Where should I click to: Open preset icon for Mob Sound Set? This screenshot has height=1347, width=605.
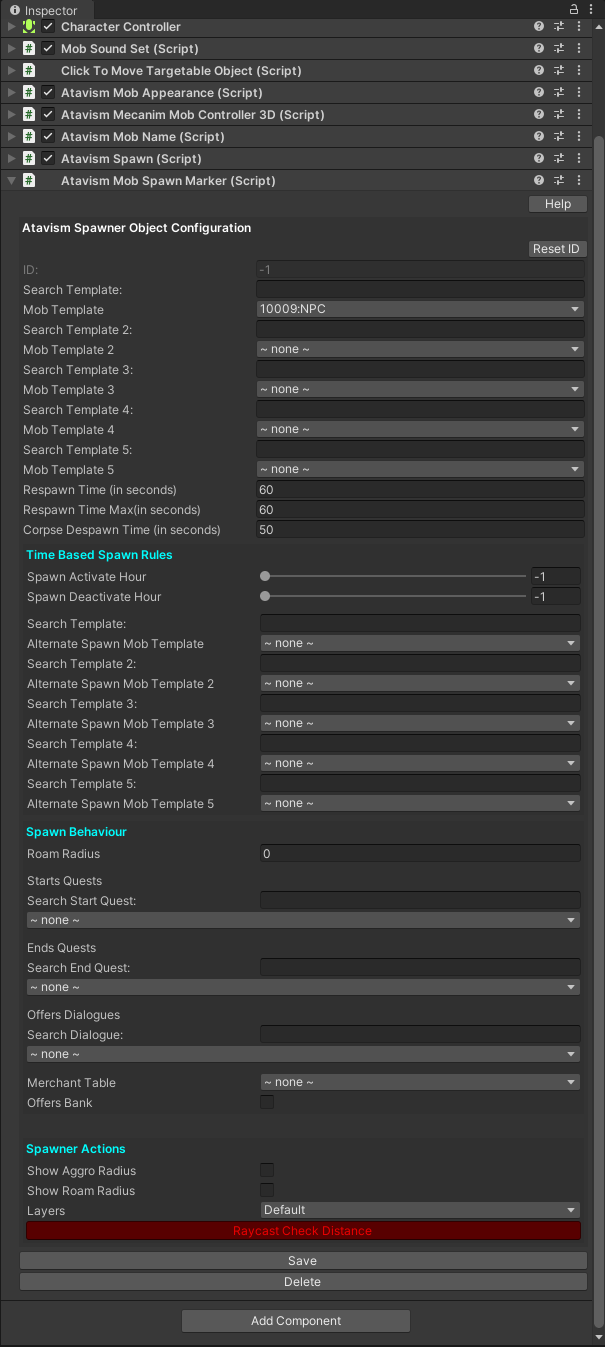point(560,49)
